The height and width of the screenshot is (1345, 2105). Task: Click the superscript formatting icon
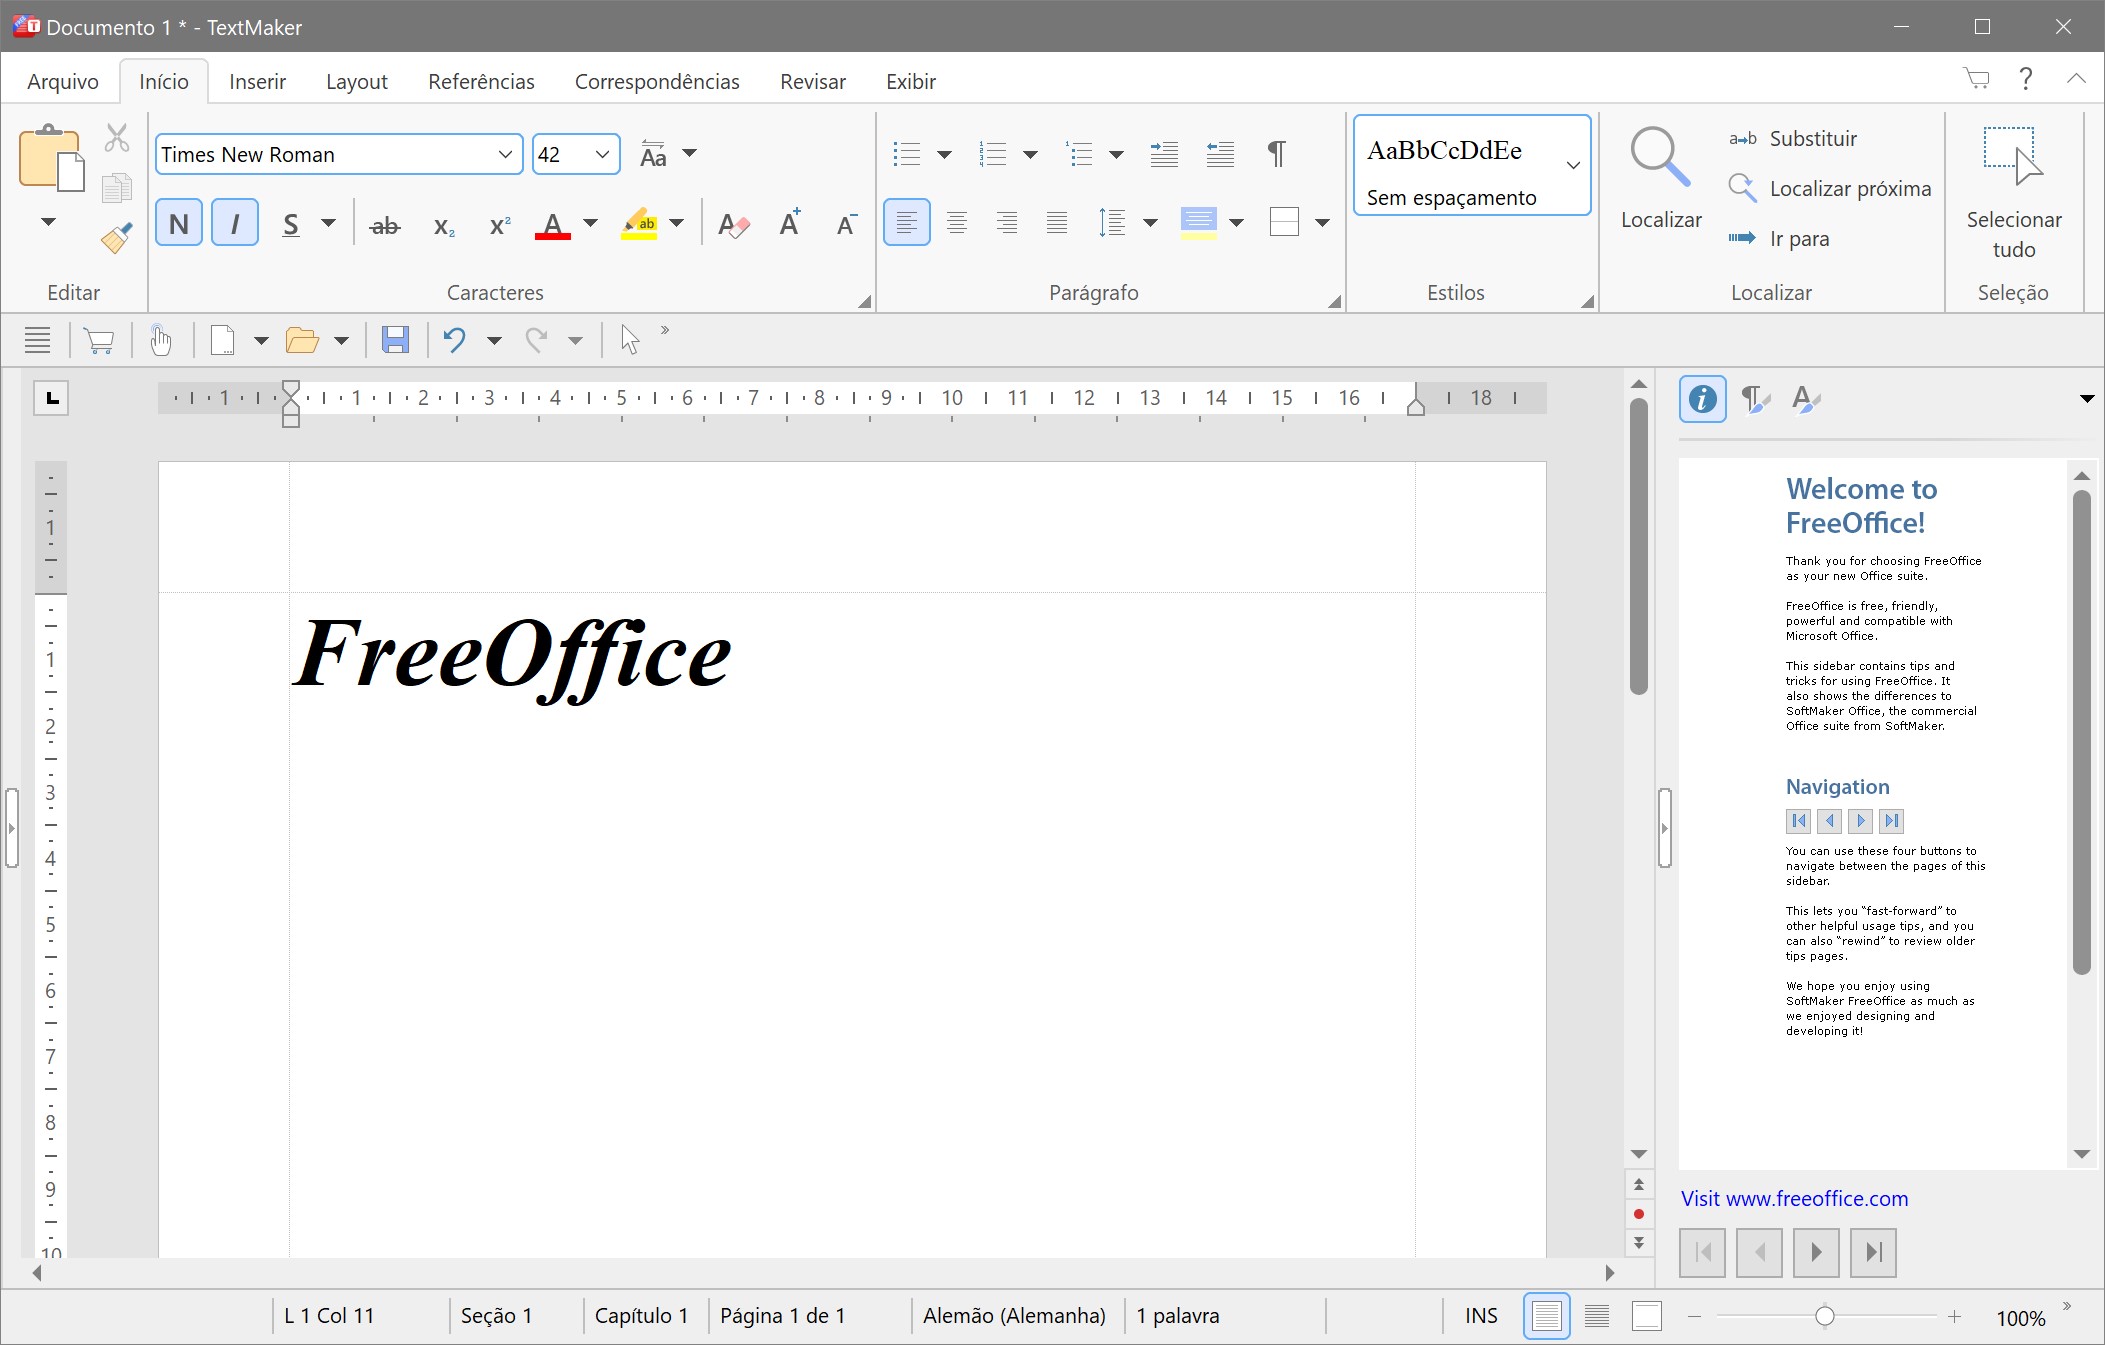pos(499,224)
